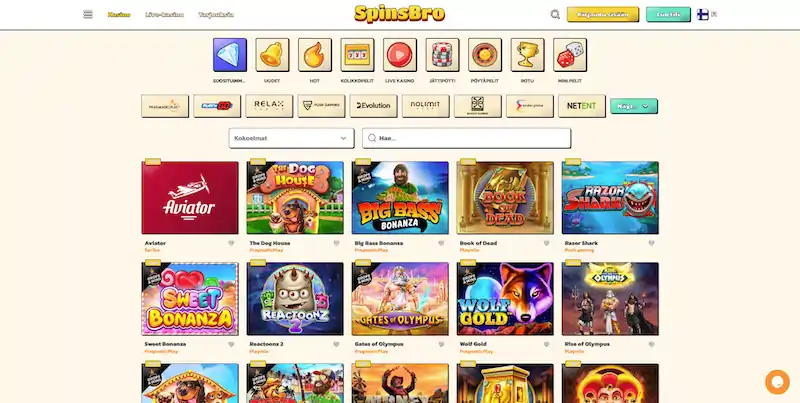Open the Finnish flag language selector
Screen dimensions: 800x403
[x=706, y=14]
